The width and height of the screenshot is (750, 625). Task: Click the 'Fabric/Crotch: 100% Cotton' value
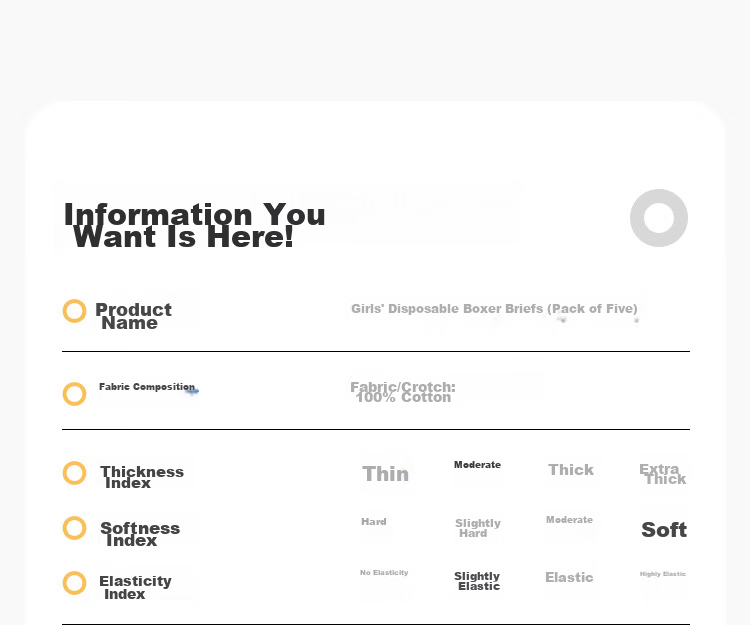[403, 392]
